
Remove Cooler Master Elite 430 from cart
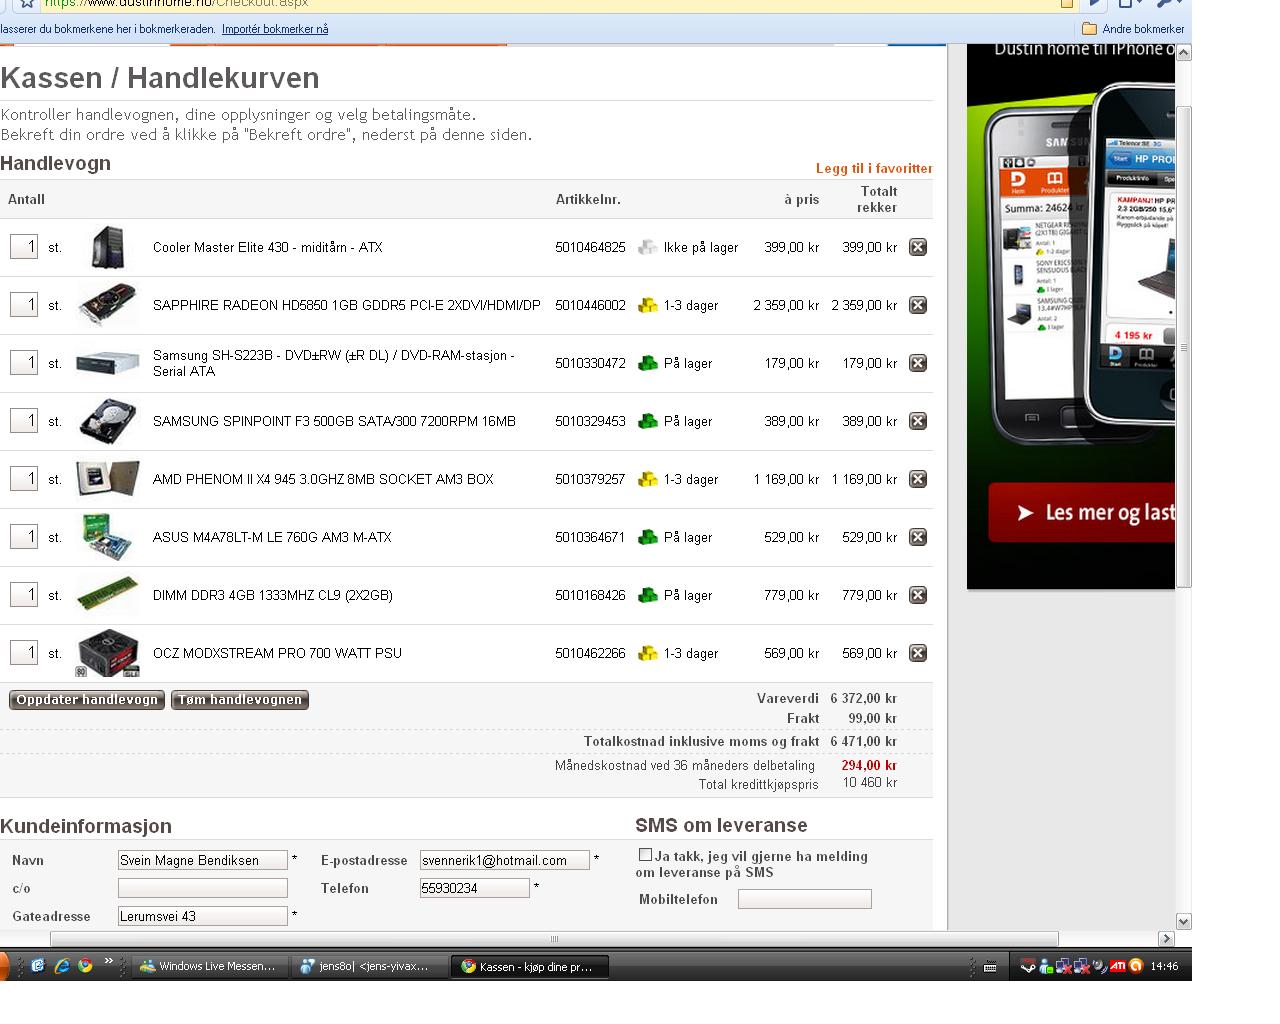point(917,247)
